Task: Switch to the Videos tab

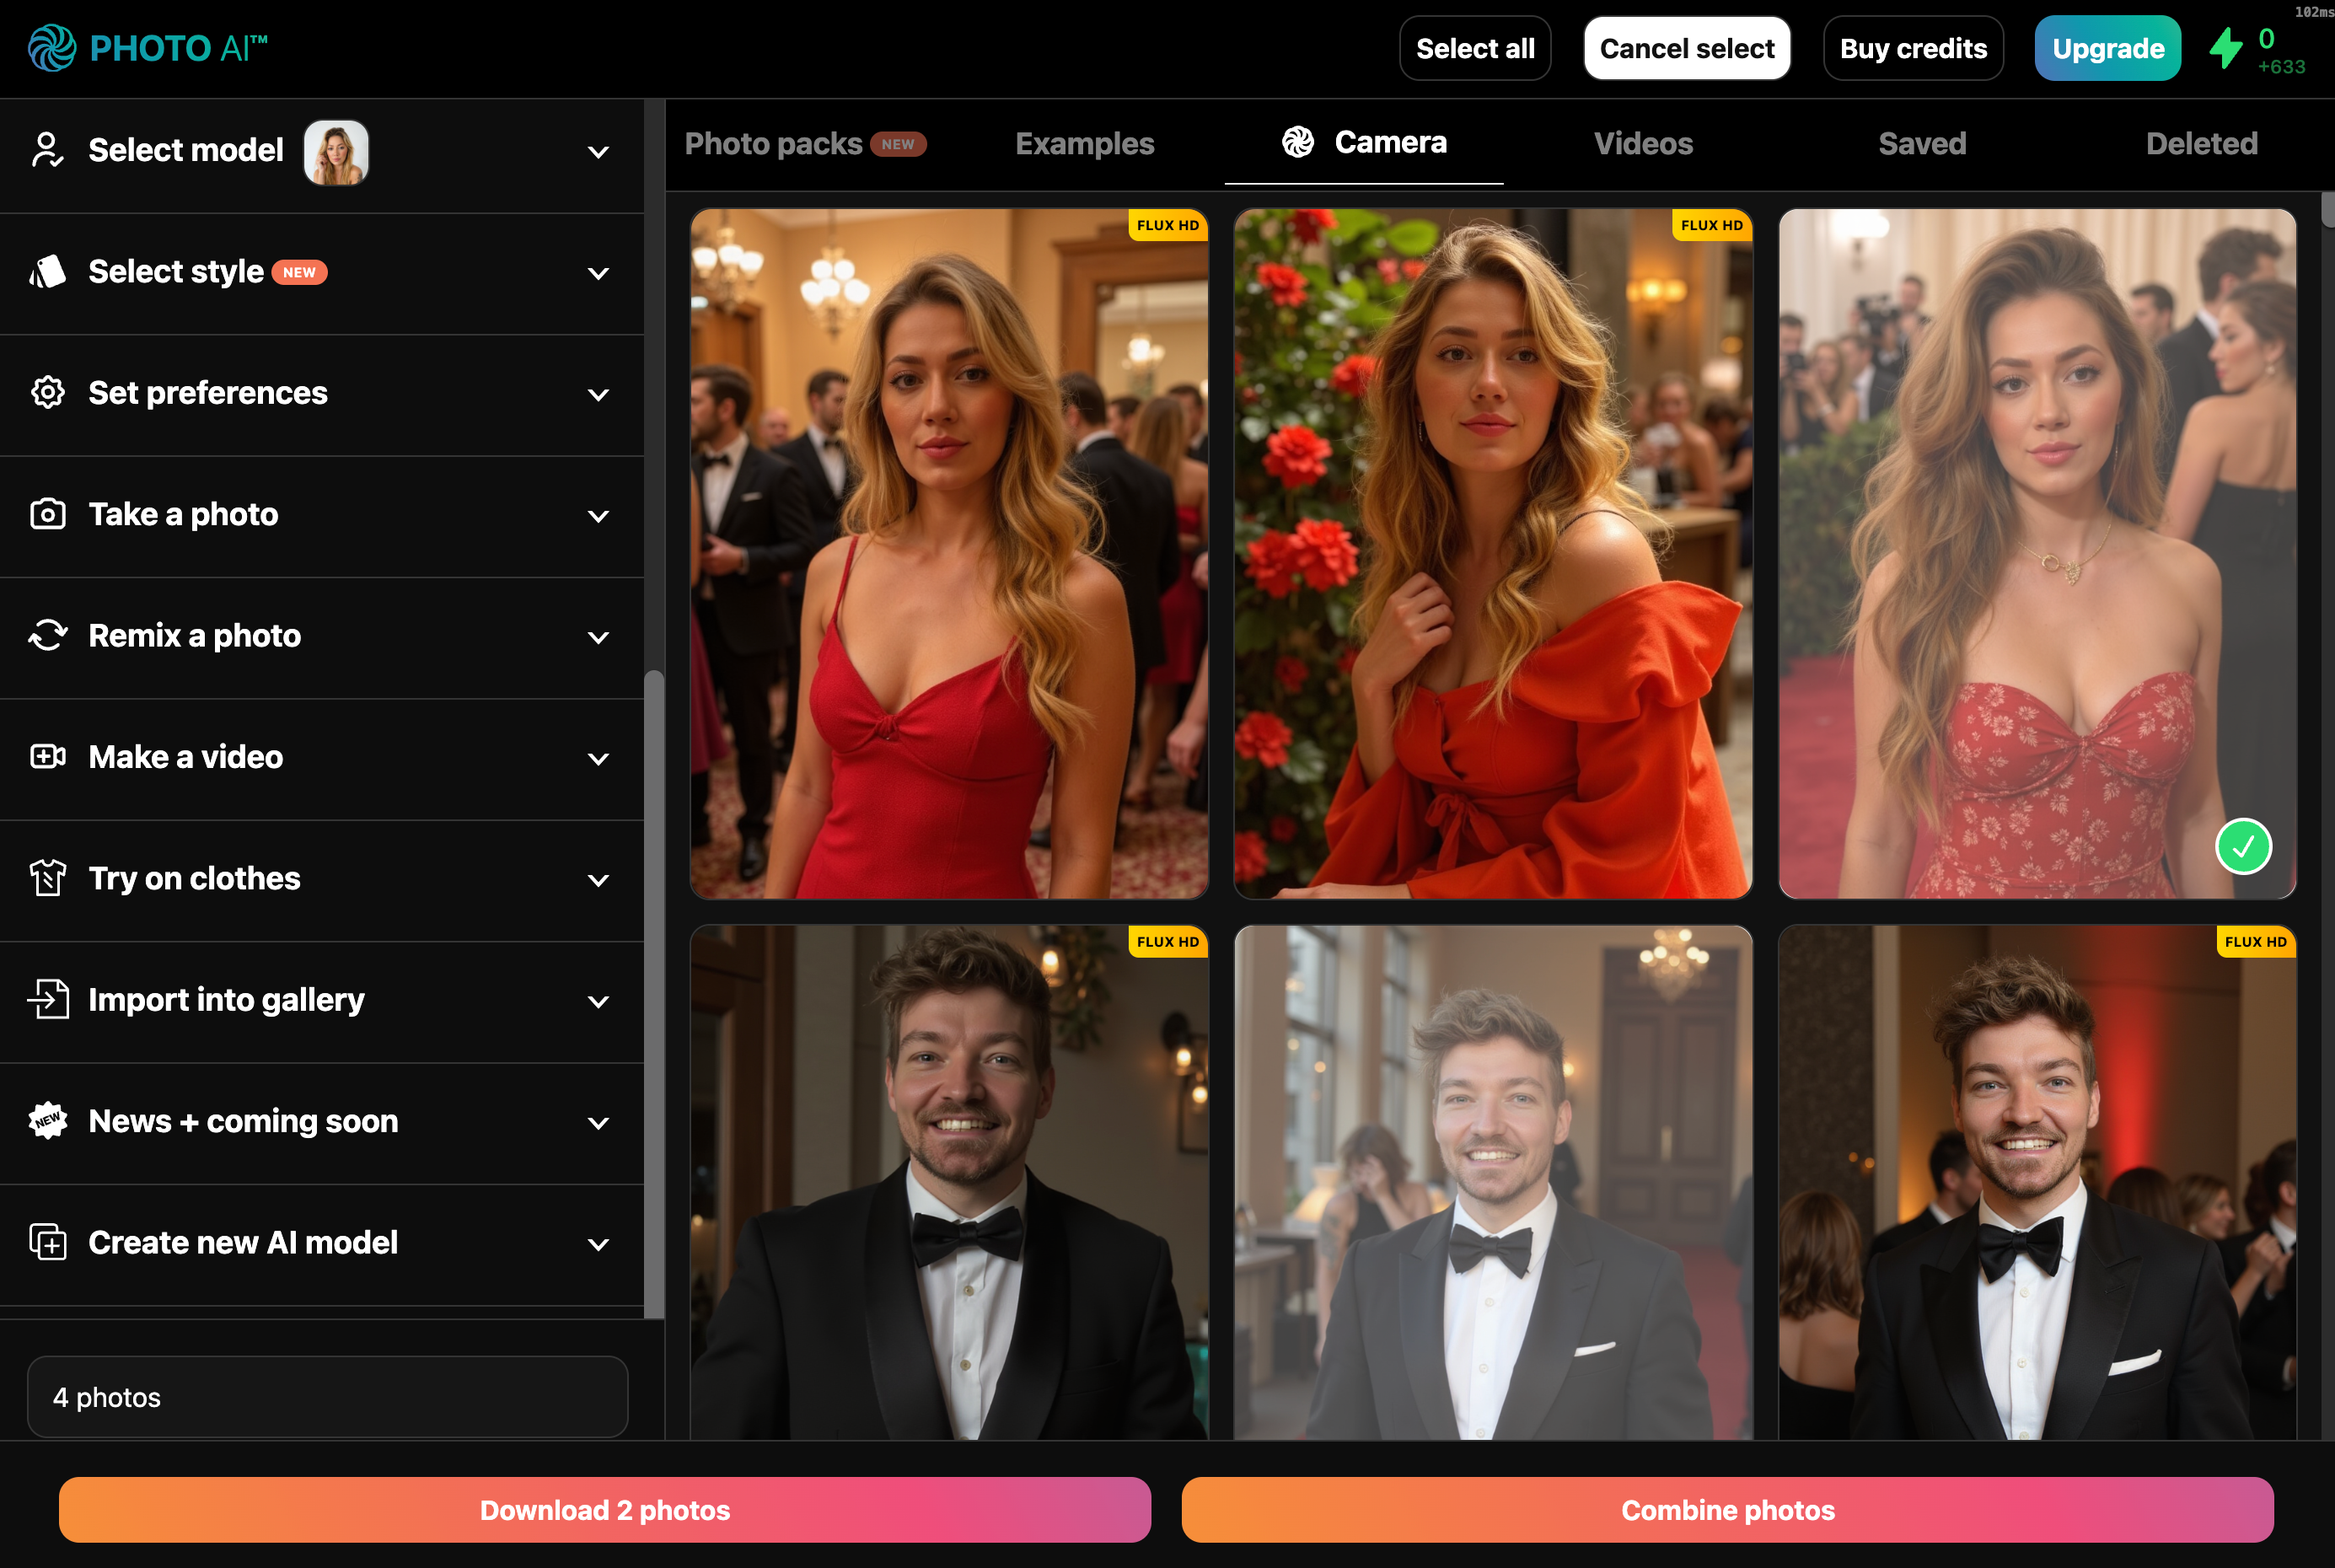Action: [x=1643, y=144]
